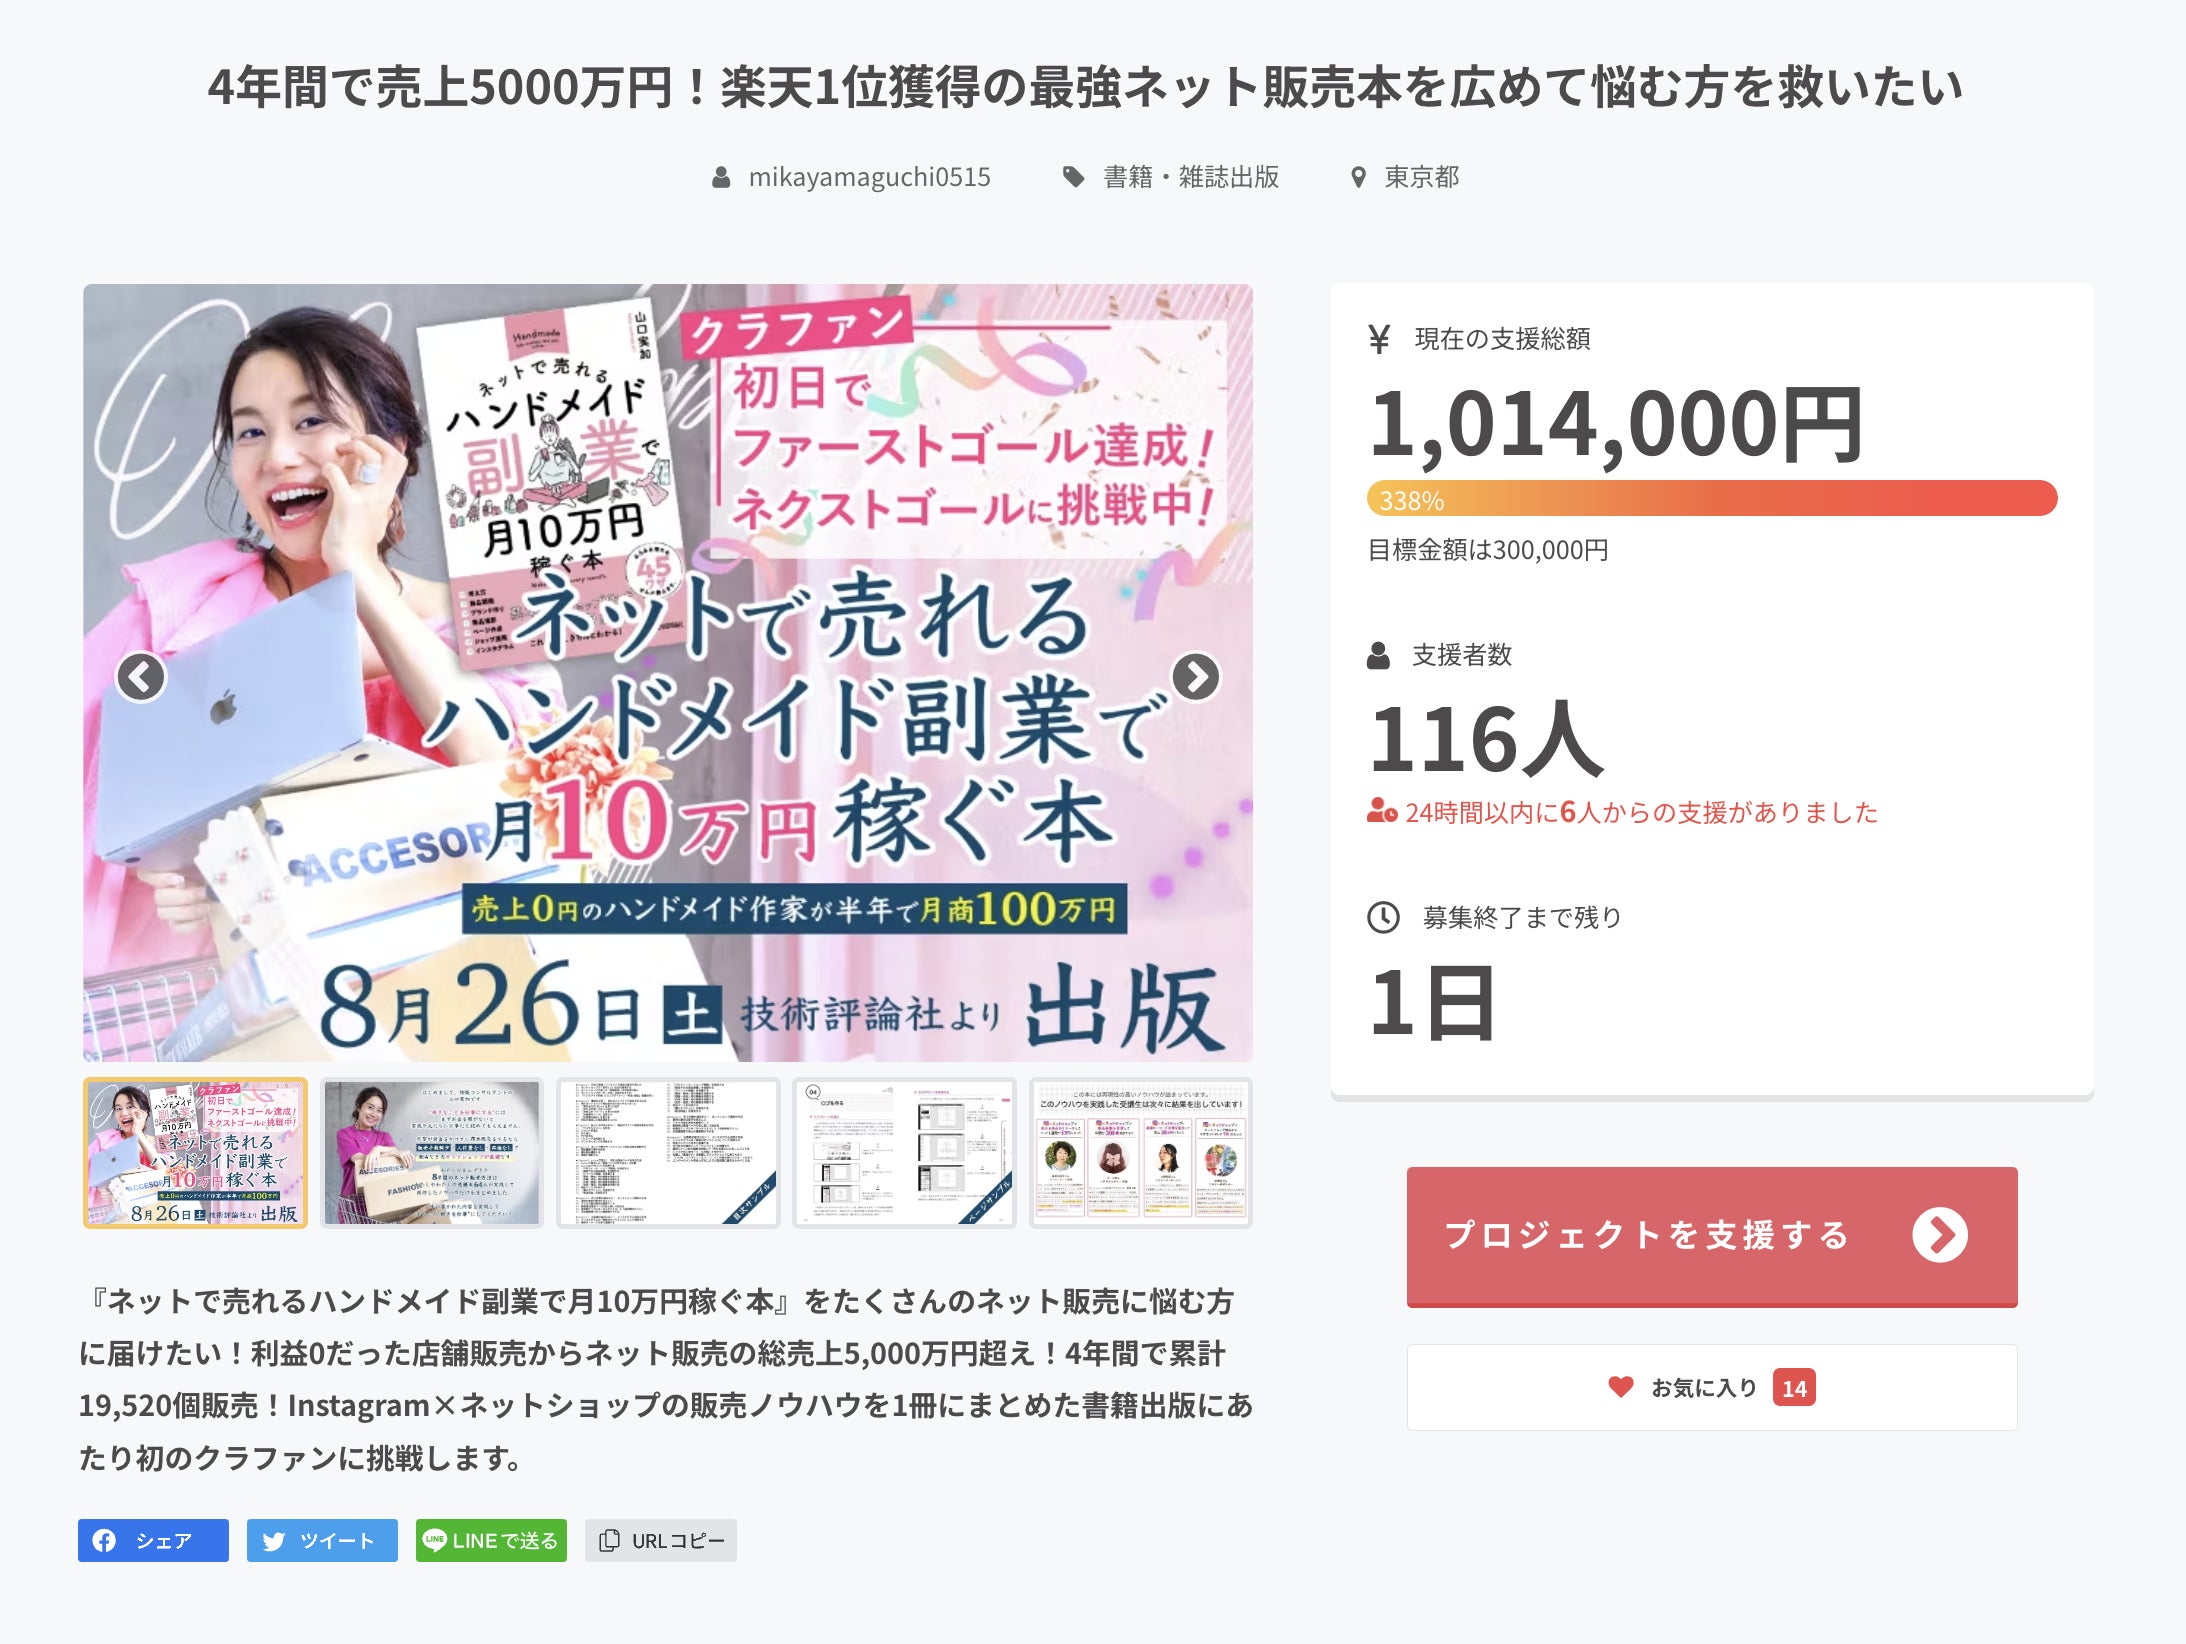This screenshot has height=1644, width=2186.
Task: Click the Twitter bird tweet button
Action: pos(322,1540)
